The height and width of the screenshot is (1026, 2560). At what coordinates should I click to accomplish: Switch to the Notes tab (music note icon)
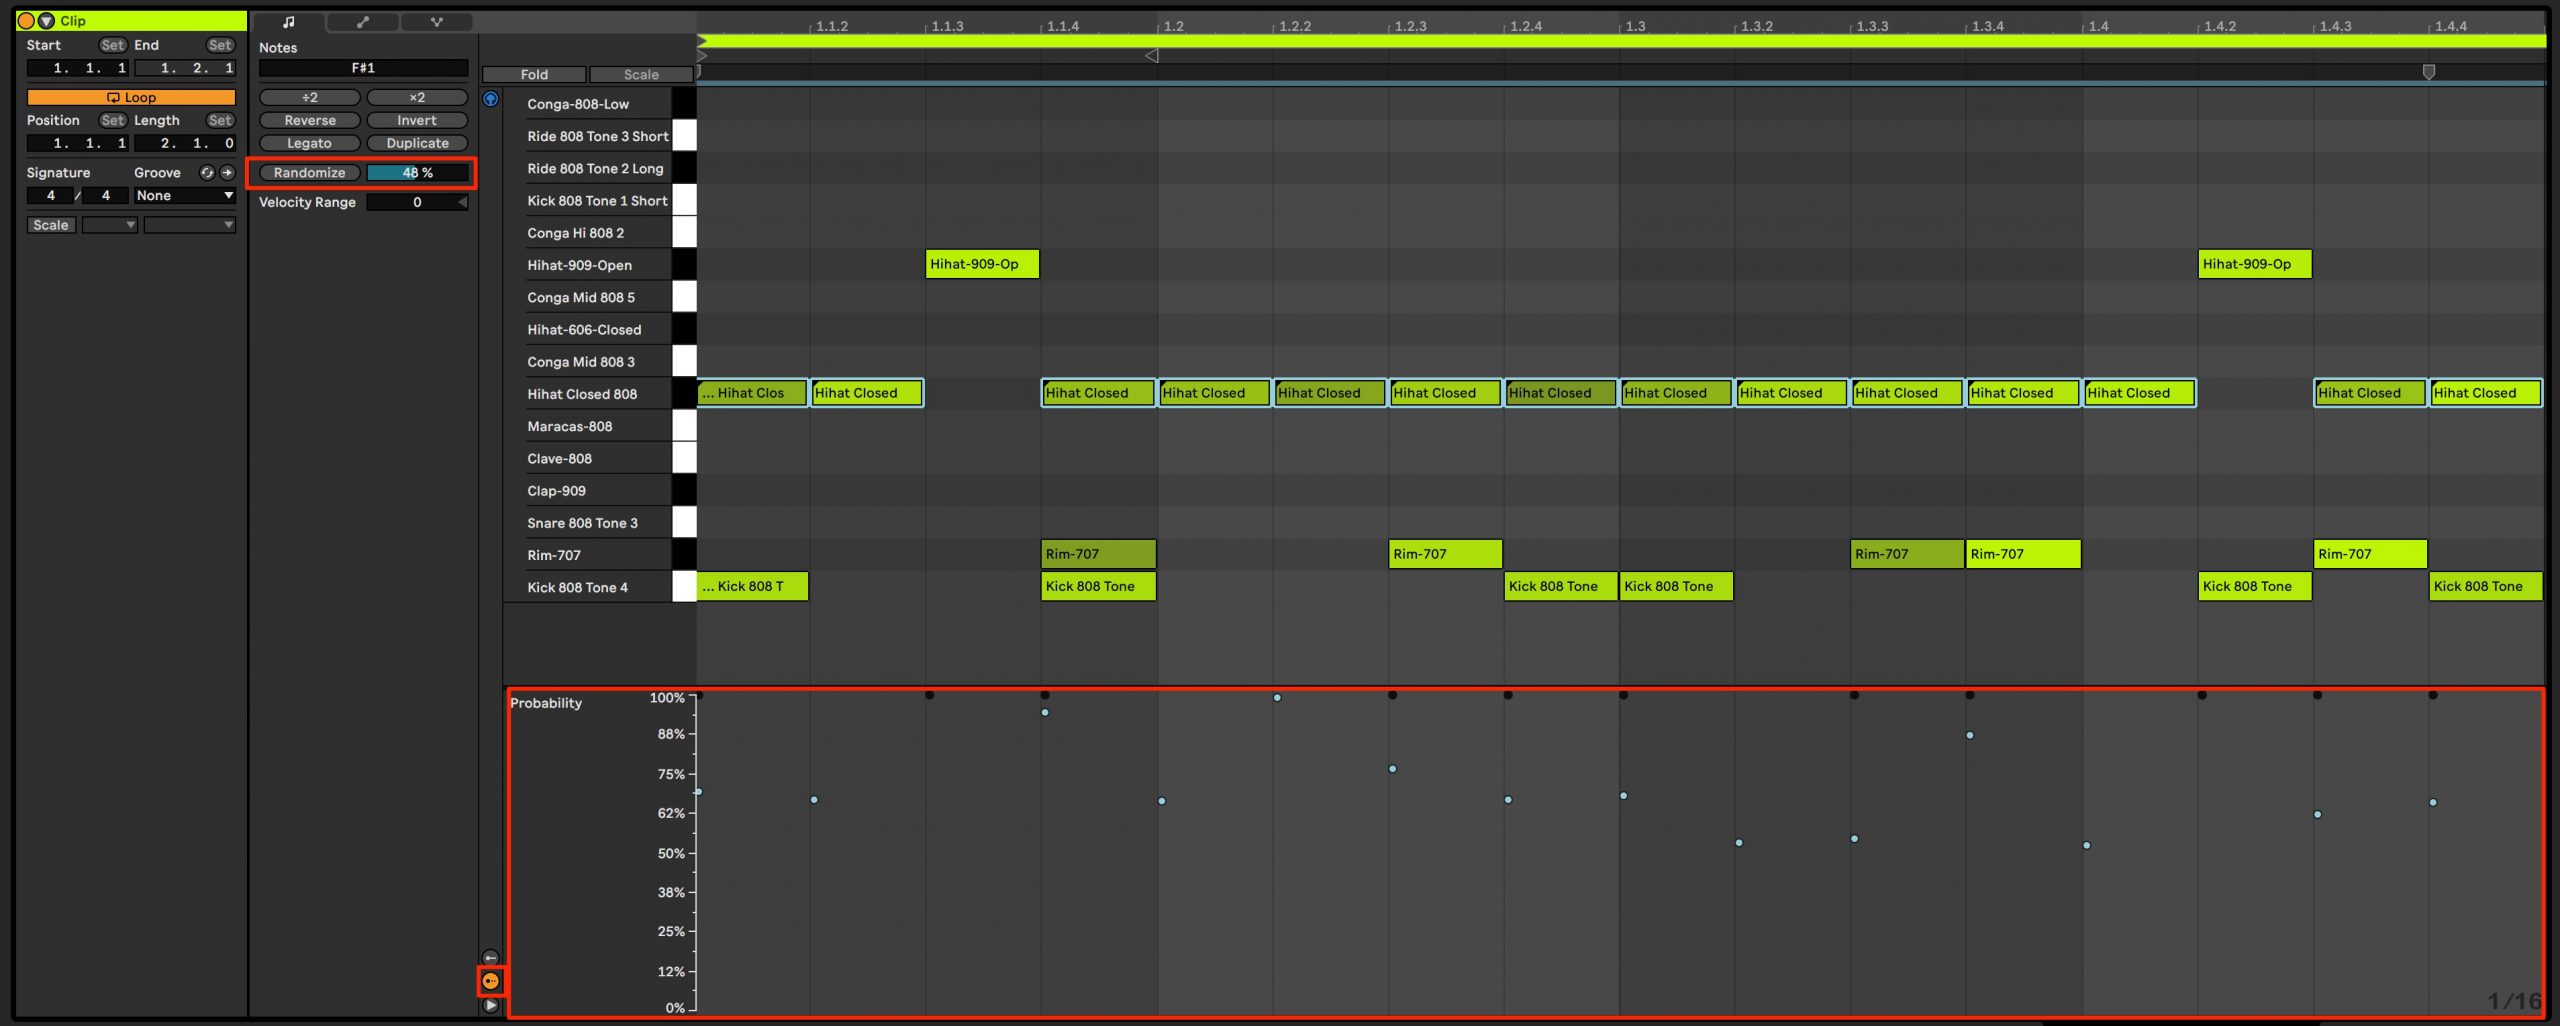tap(288, 21)
